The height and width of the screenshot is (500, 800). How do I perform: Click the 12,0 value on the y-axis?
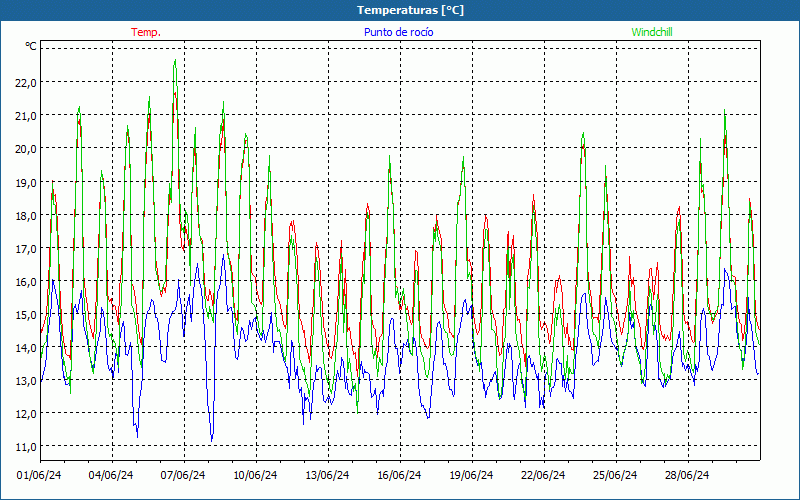pos(26,414)
